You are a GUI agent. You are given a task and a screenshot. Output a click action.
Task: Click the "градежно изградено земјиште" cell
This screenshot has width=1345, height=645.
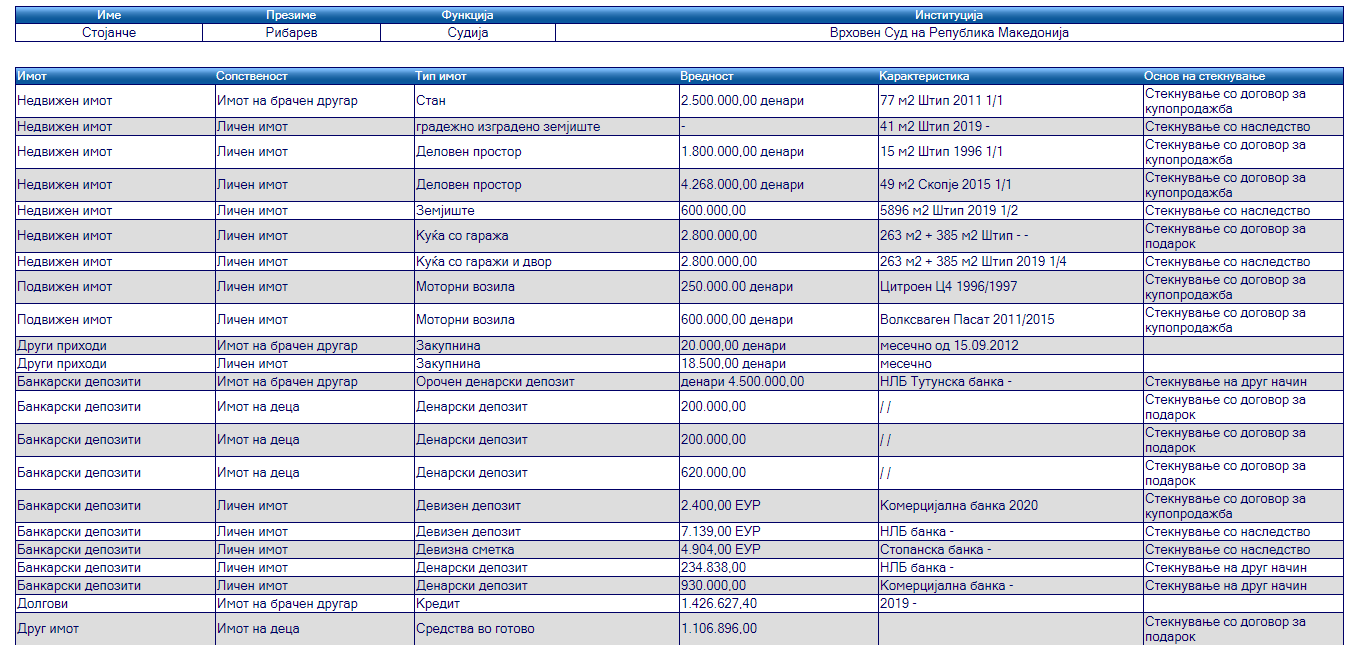pyautogui.click(x=508, y=127)
